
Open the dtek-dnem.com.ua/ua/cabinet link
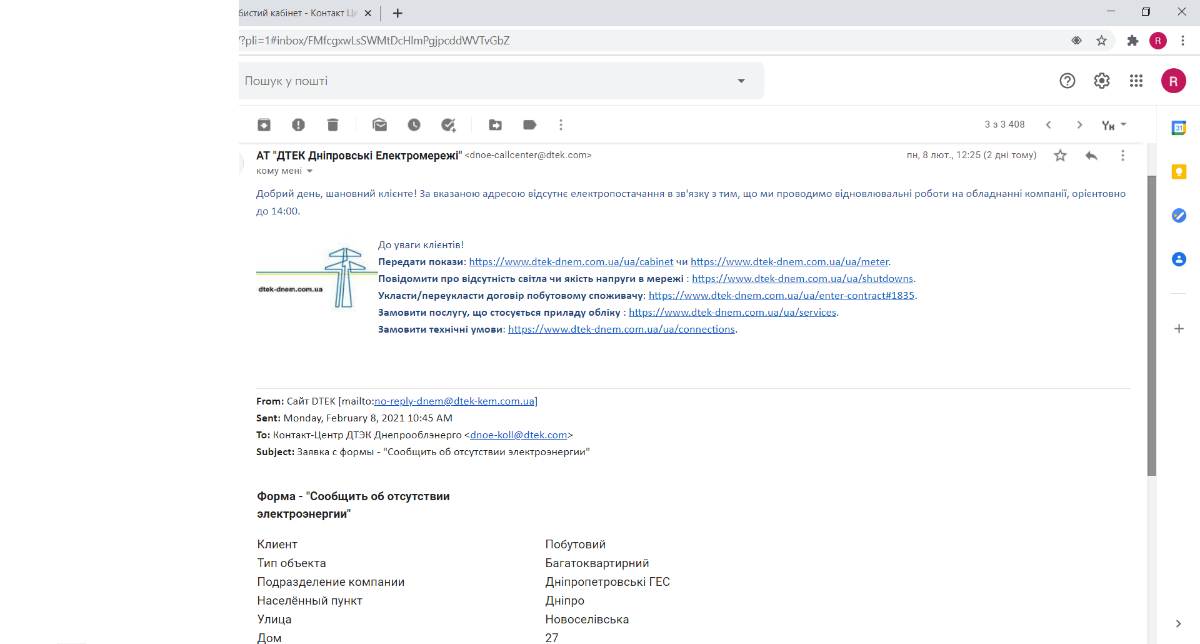click(571, 261)
